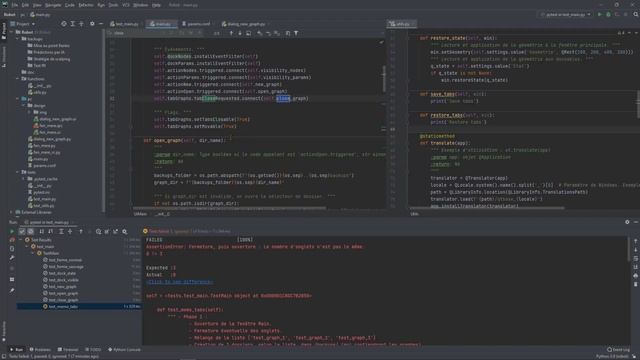Image resolution: width=640 pixels, height=360 pixels.
Task: Click the Project vertical side tab
Action: point(4,31)
